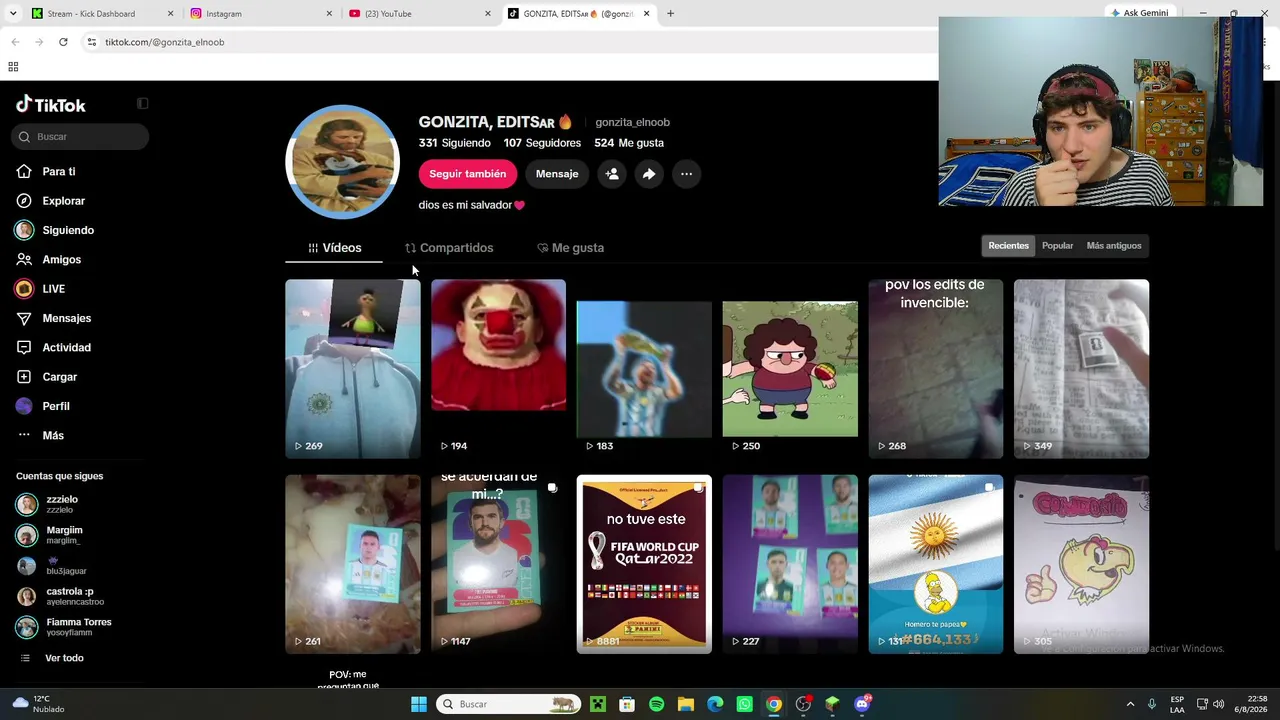Viewport: 1280px width, 720px height.
Task: Sort videos by Recientes
Action: pos(1008,246)
